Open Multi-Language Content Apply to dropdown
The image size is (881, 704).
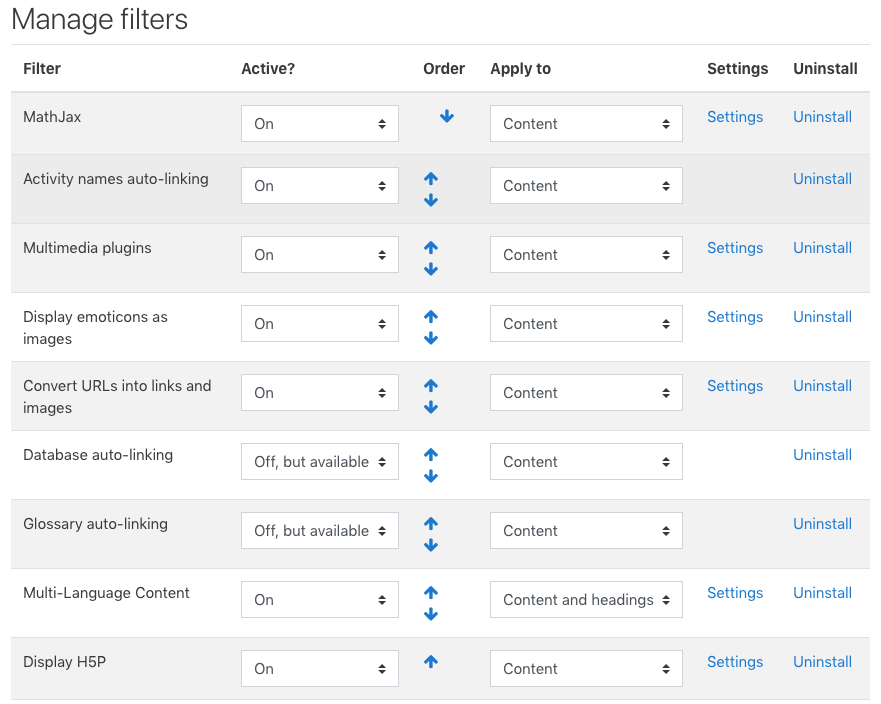click(586, 599)
